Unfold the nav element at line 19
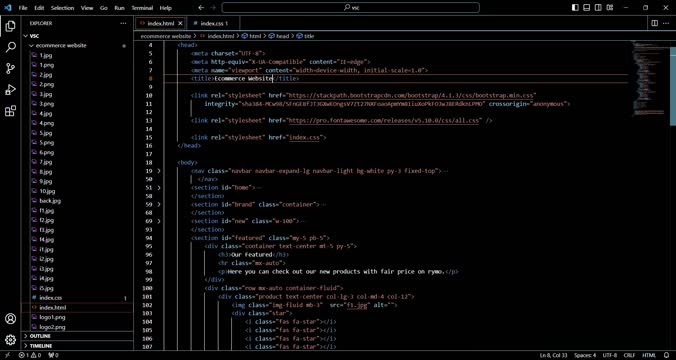Viewport: 676px width, 360px height. coord(159,171)
